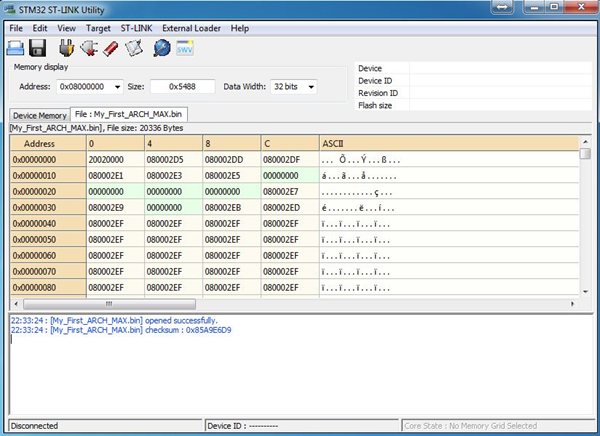Click the column header labeled 8
The height and width of the screenshot is (436, 600).
tap(232, 144)
